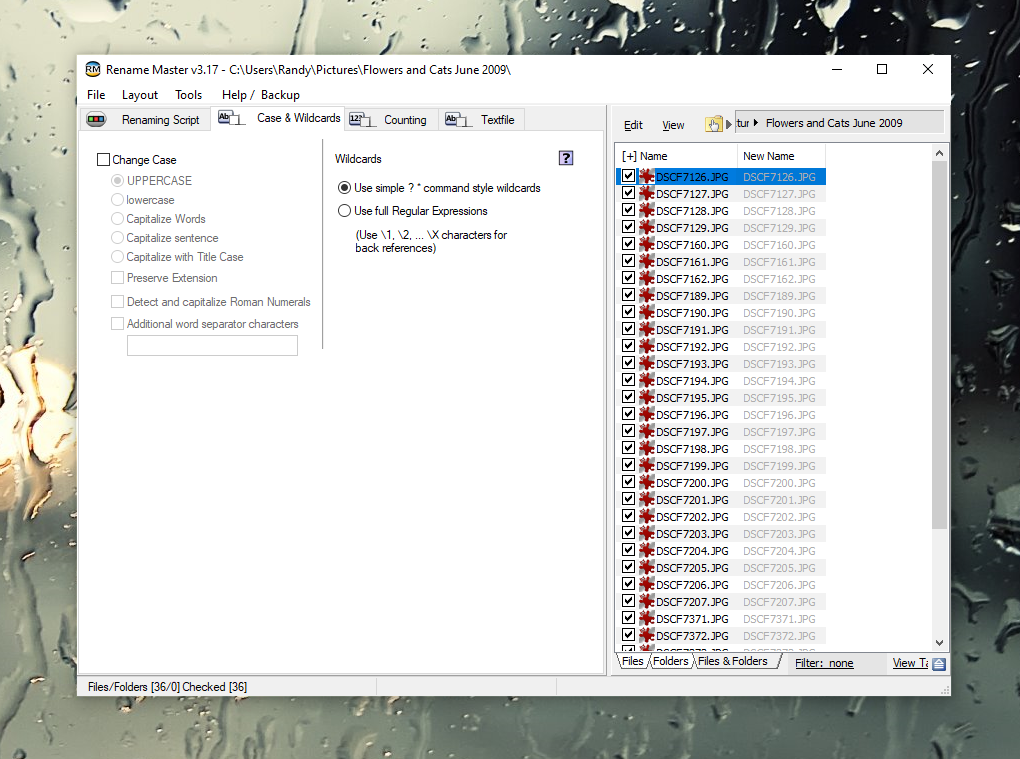
Task: Uncheck the DSCF7129.JPG file checkbox
Action: pos(628,226)
